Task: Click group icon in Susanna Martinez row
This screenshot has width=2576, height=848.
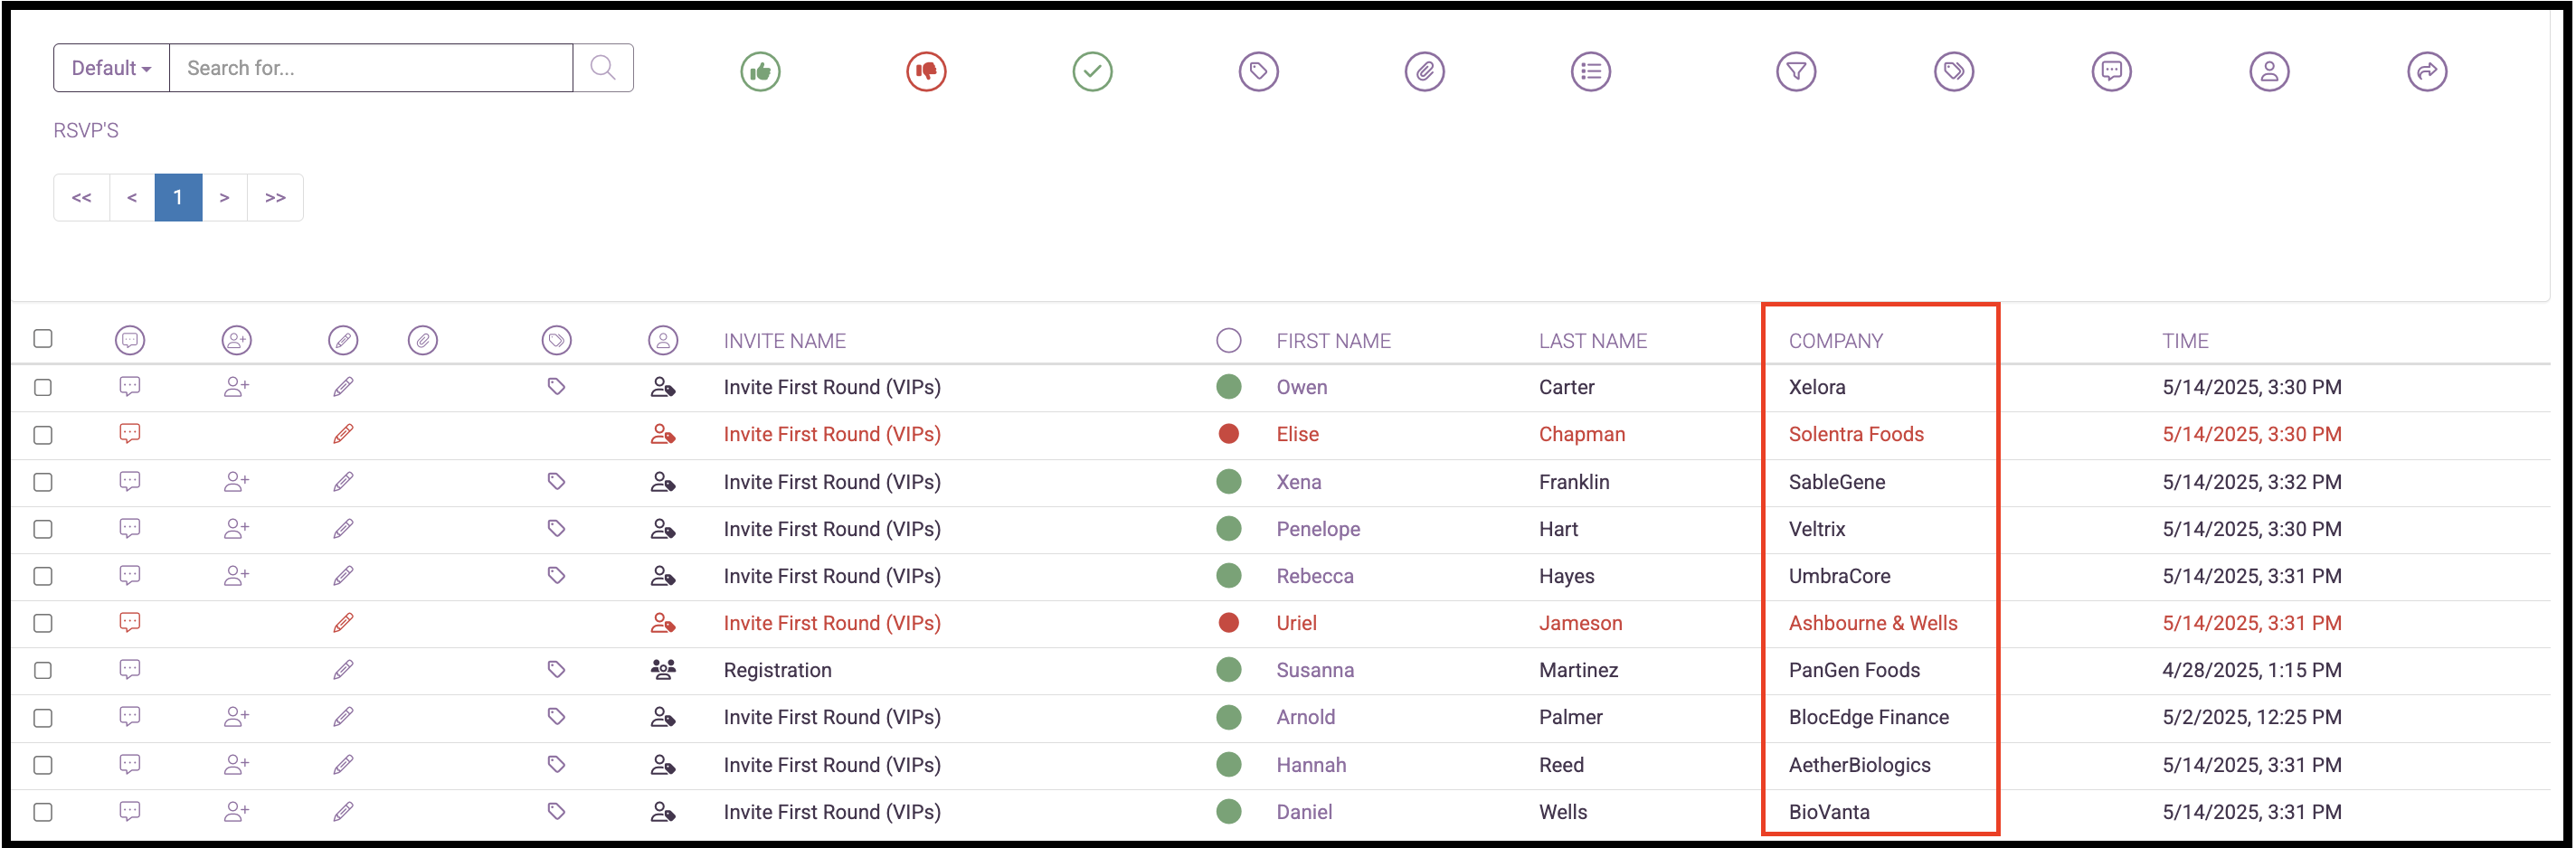Action: pos(663,669)
